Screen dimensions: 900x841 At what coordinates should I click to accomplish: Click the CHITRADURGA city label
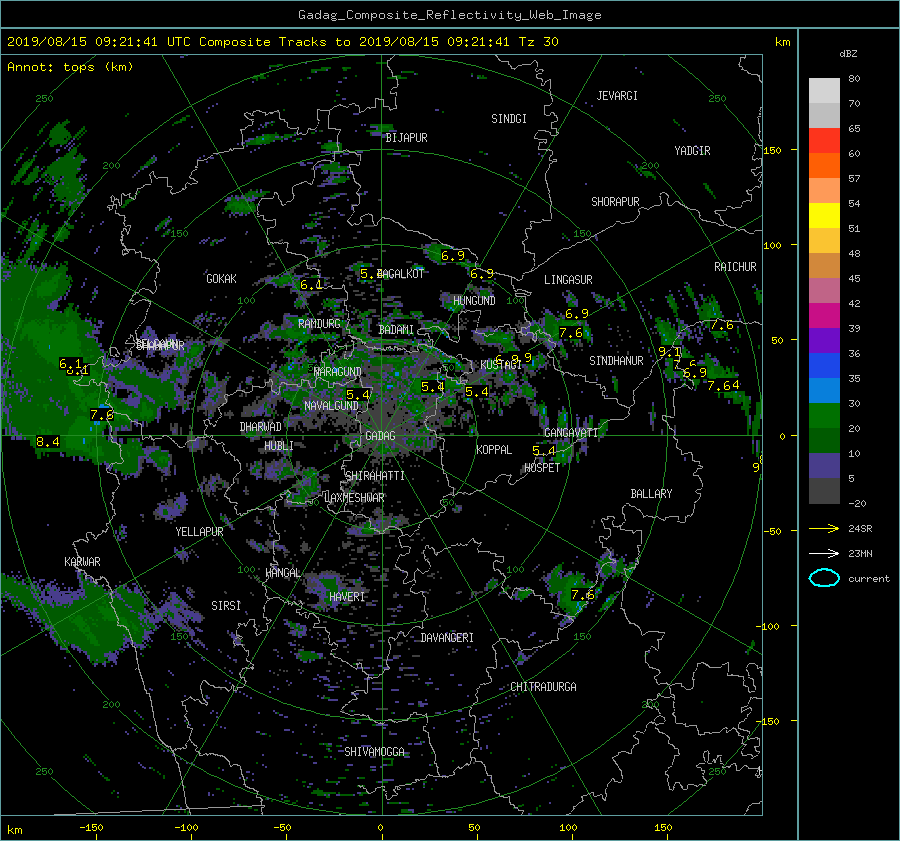point(544,687)
